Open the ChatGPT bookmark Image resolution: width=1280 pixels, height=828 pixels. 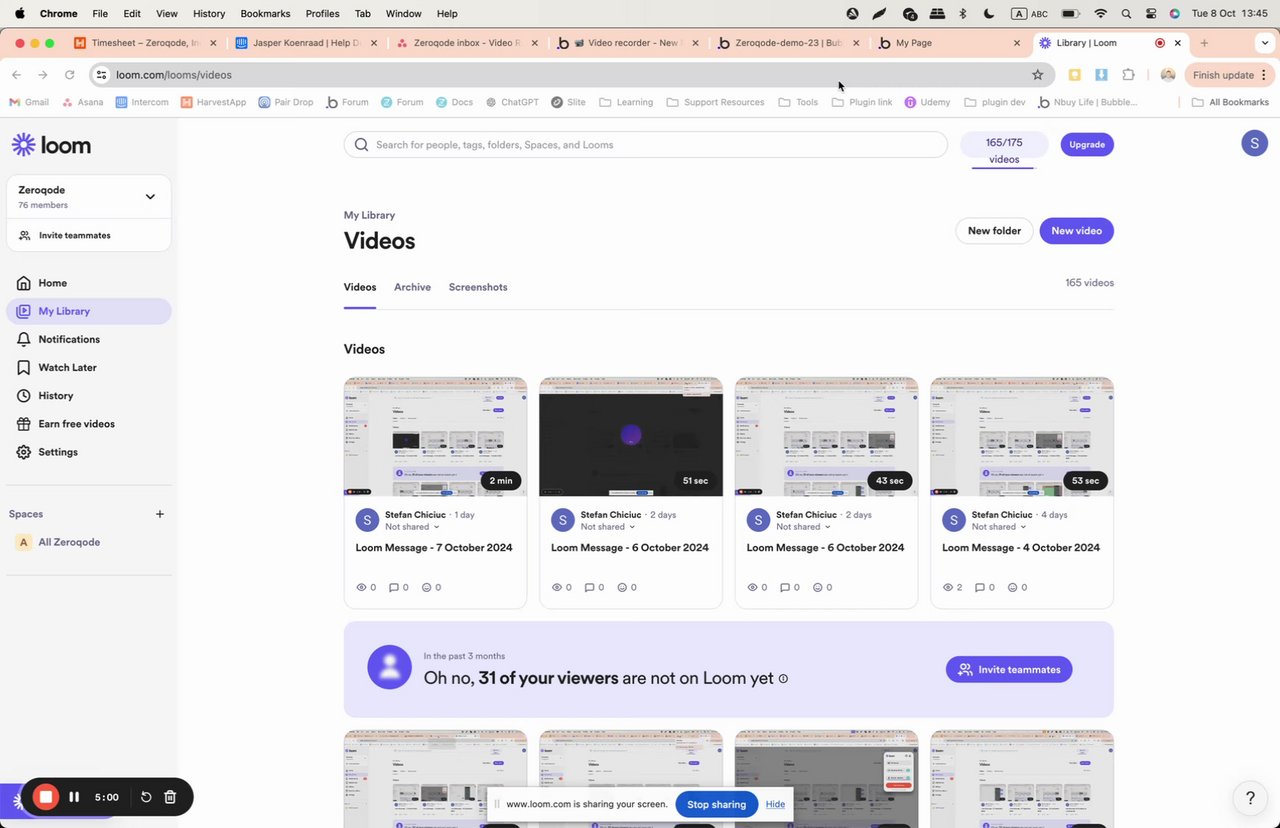(x=512, y=102)
